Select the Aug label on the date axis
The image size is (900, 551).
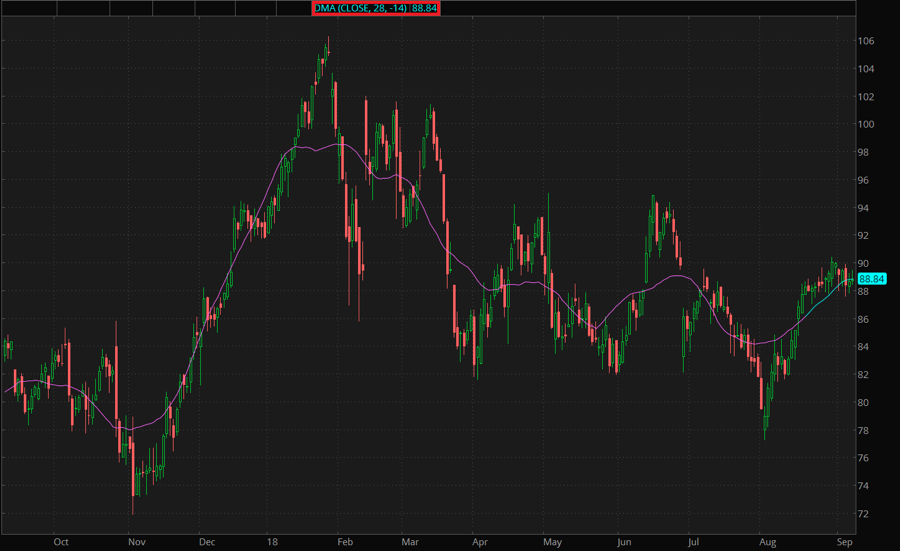(767, 541)
